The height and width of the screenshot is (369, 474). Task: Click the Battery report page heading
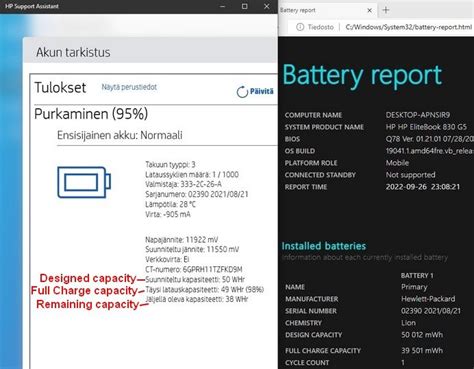(362, 76)
